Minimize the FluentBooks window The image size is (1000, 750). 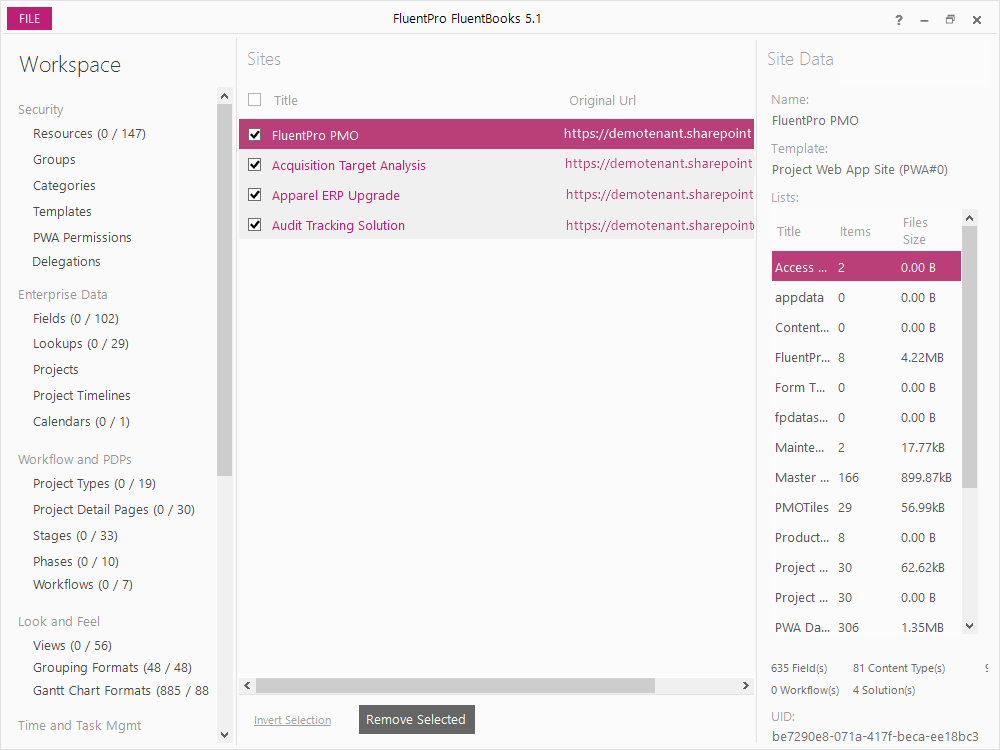click(924, 20)
